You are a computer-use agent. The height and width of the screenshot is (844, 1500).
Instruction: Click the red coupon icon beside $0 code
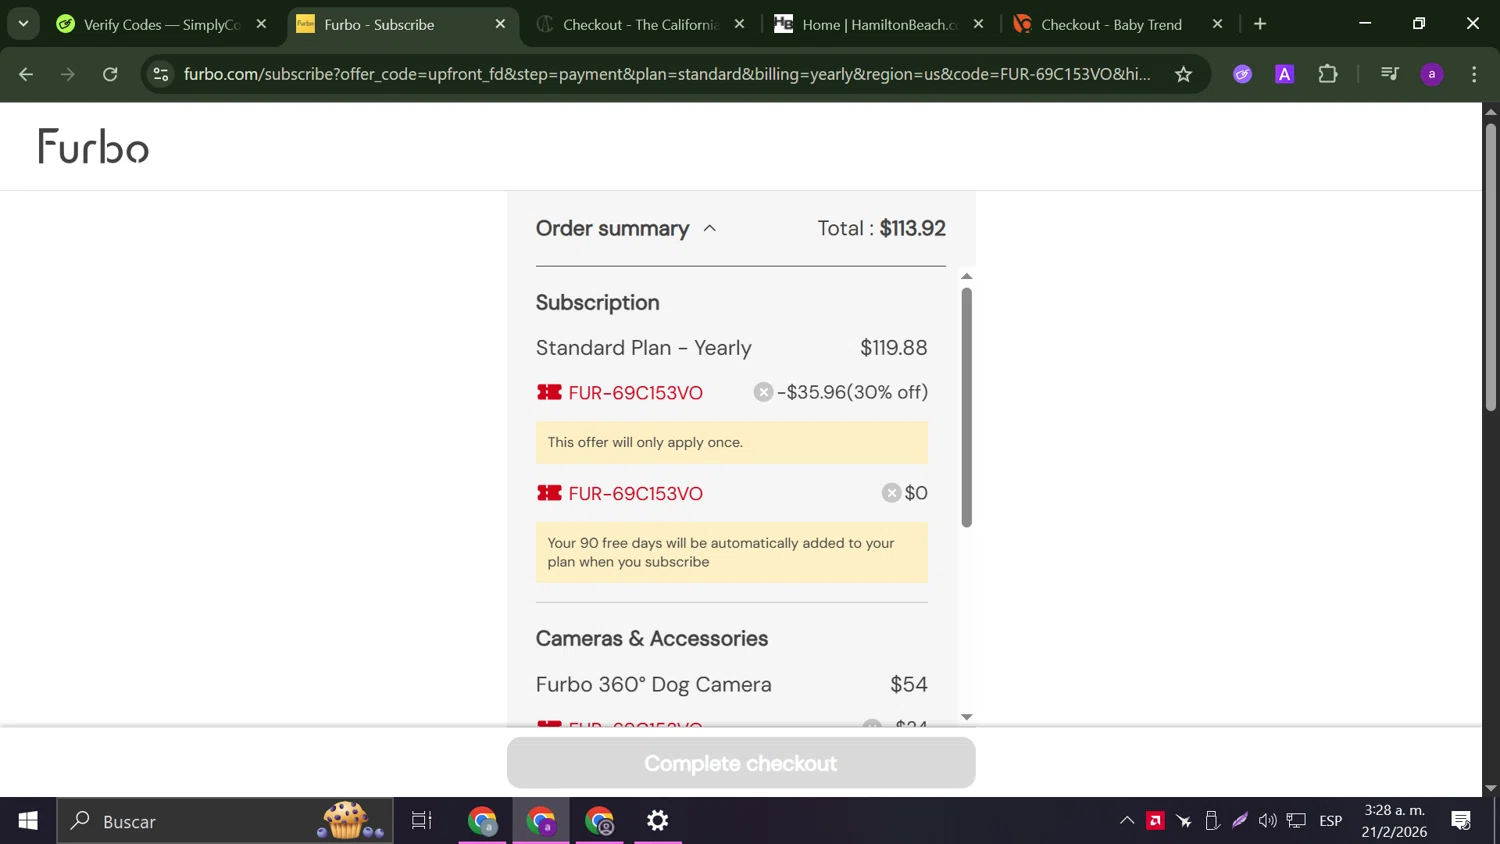coord(549,493)
